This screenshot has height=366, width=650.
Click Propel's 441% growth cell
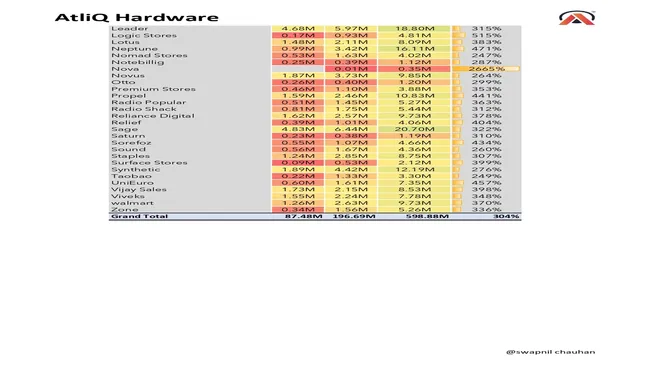pos(486,96)
